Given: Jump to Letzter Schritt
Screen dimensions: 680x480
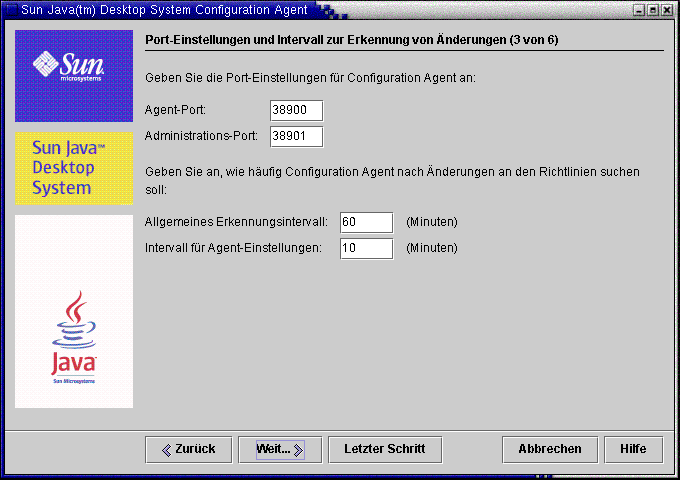Looking at the screenshot, I should pos(385,449).
